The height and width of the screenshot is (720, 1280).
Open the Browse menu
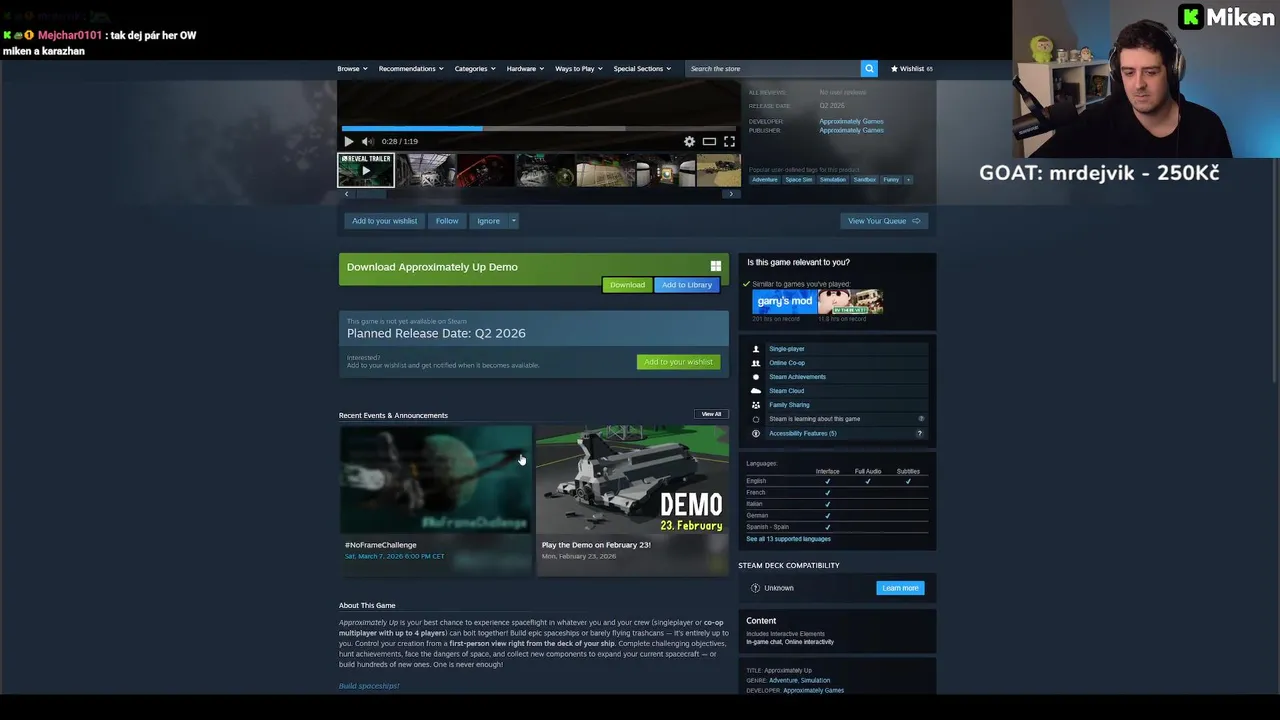(352, 69)
